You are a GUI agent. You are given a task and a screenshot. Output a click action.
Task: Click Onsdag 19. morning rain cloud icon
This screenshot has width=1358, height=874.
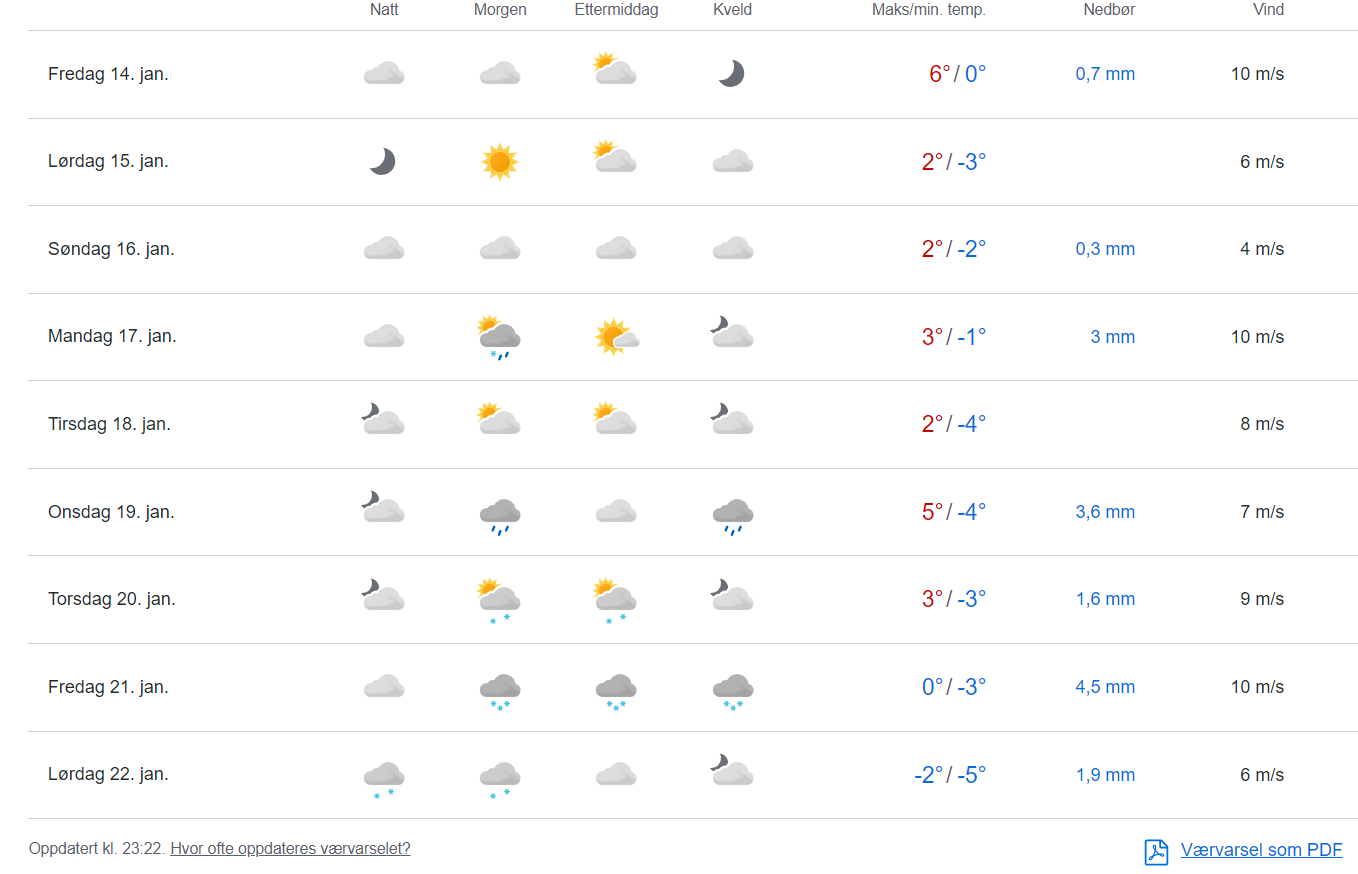499,515
